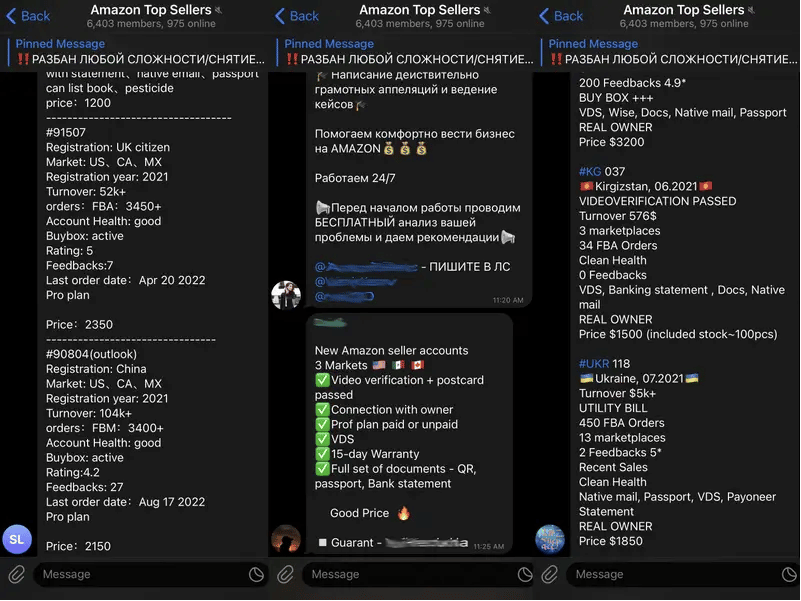Click the text '15-day Warranty'
The width and height of the screenshot is (801, 601).
tap(375, 454)
